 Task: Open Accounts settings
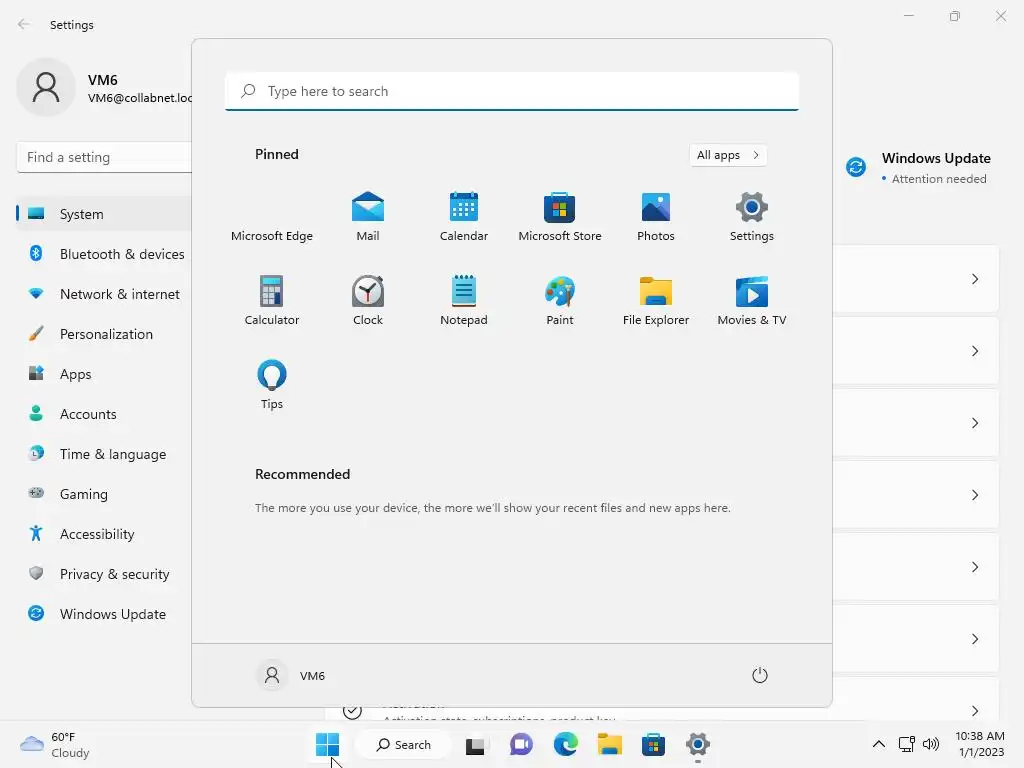(x=104, y=414)
